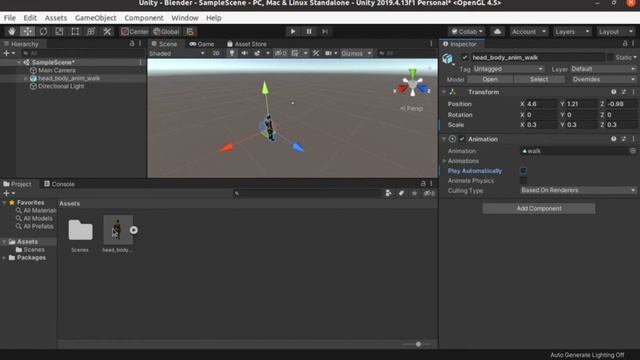Lock the Hierarchy panel

[x=132, y=43]
